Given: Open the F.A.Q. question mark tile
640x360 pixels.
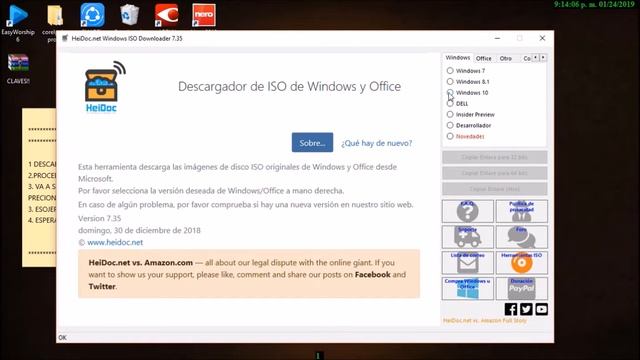Looking at the screenshot, I should click(467, 211).
